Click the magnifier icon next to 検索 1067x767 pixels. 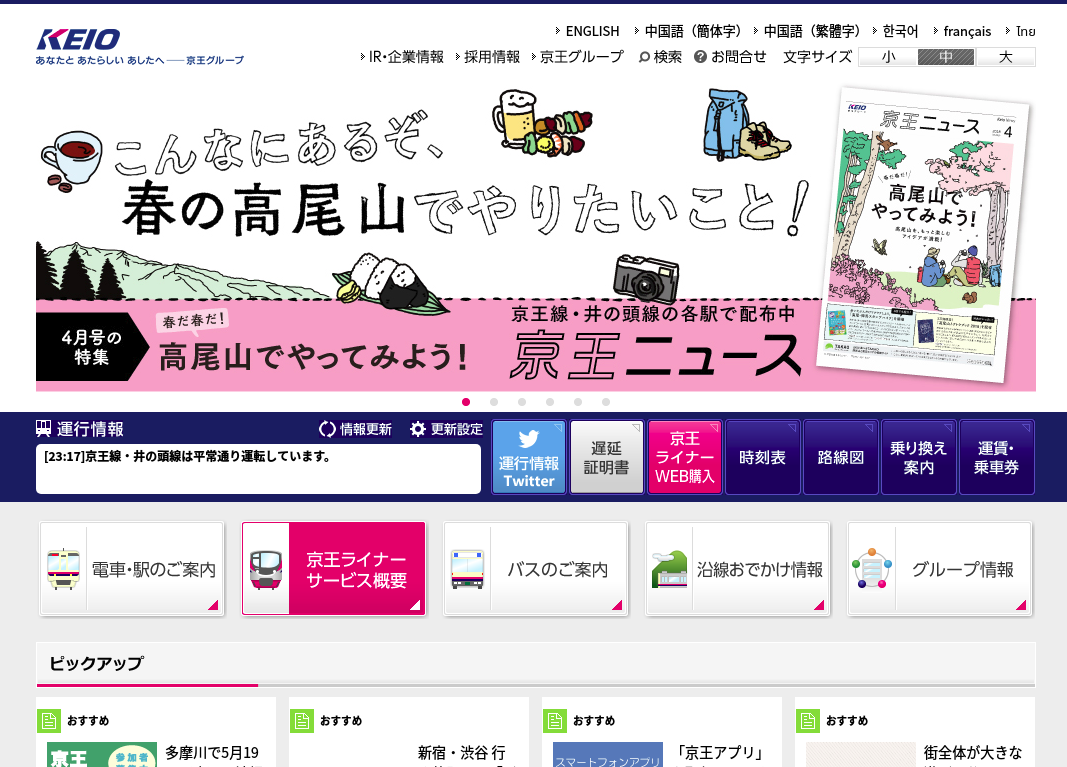[644, 57]
